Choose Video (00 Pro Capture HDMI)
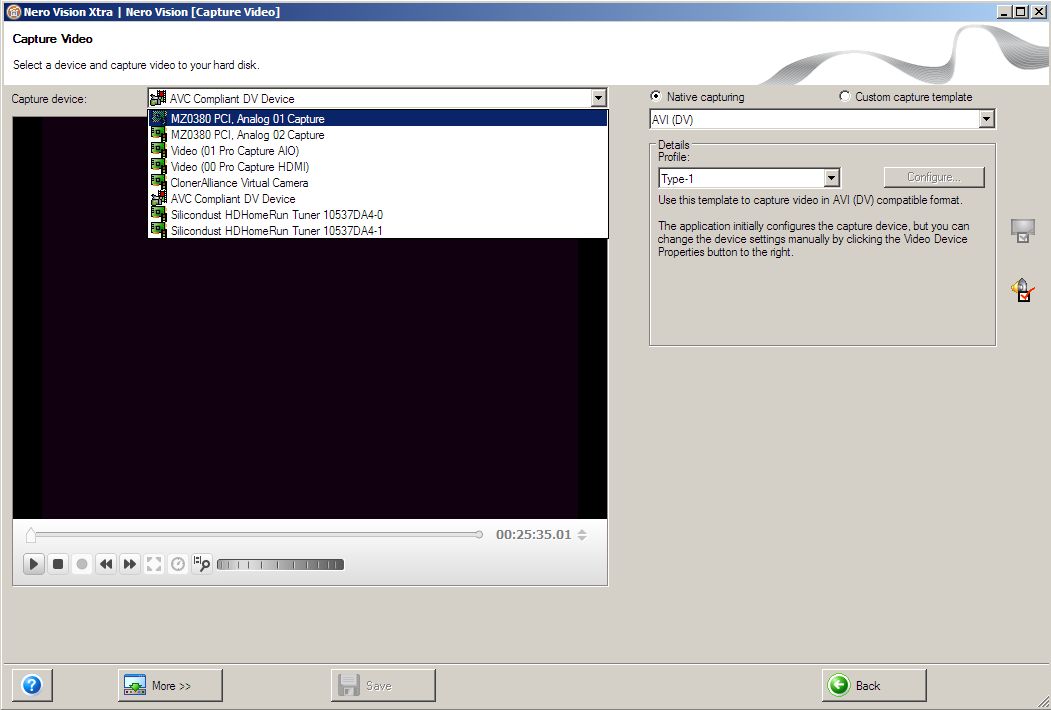The width and height of the screenshot is (1051, 710). click(378, 167)
